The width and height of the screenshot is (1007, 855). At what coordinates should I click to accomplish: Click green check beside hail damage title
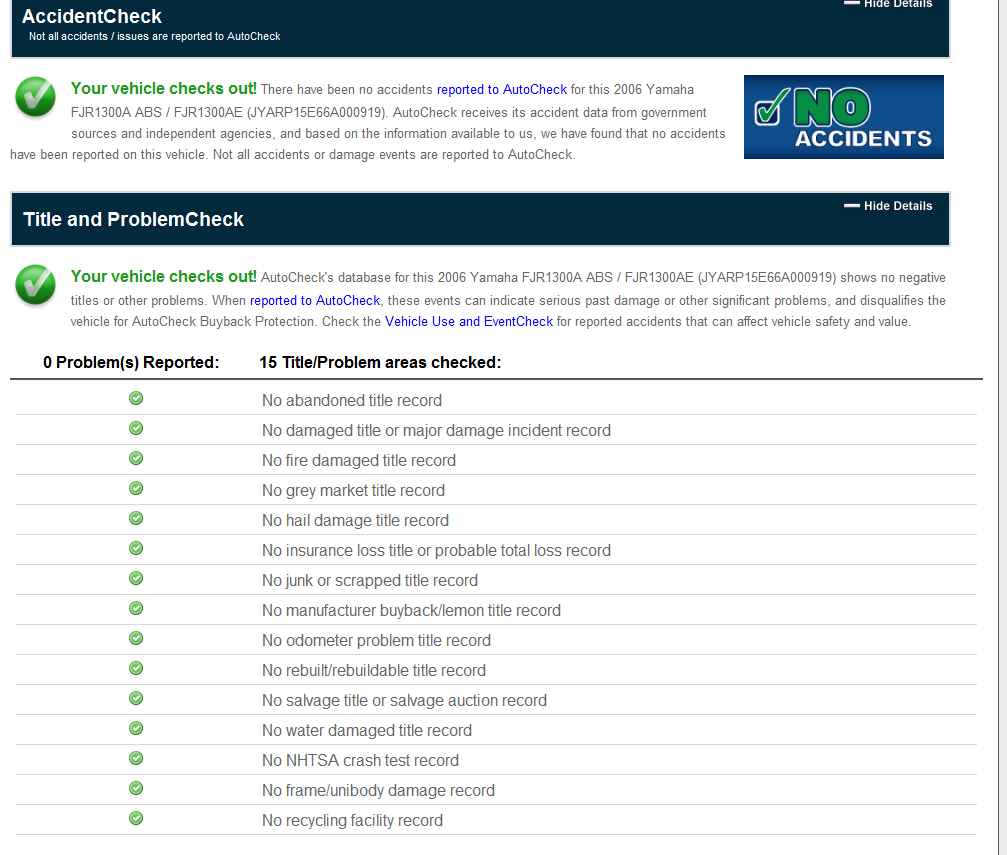point(136,518)
